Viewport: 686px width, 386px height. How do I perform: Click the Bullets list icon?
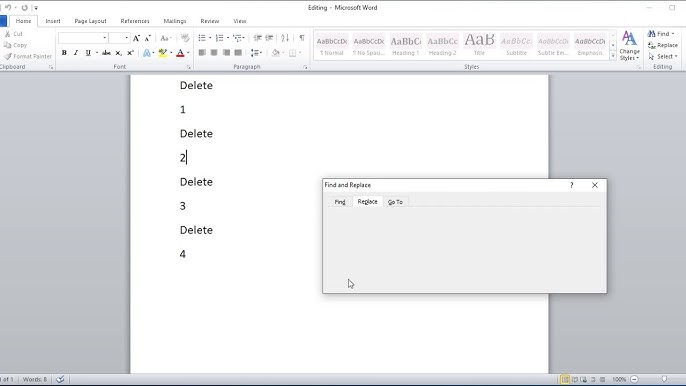pyautogui.click(x=202, y=38)
